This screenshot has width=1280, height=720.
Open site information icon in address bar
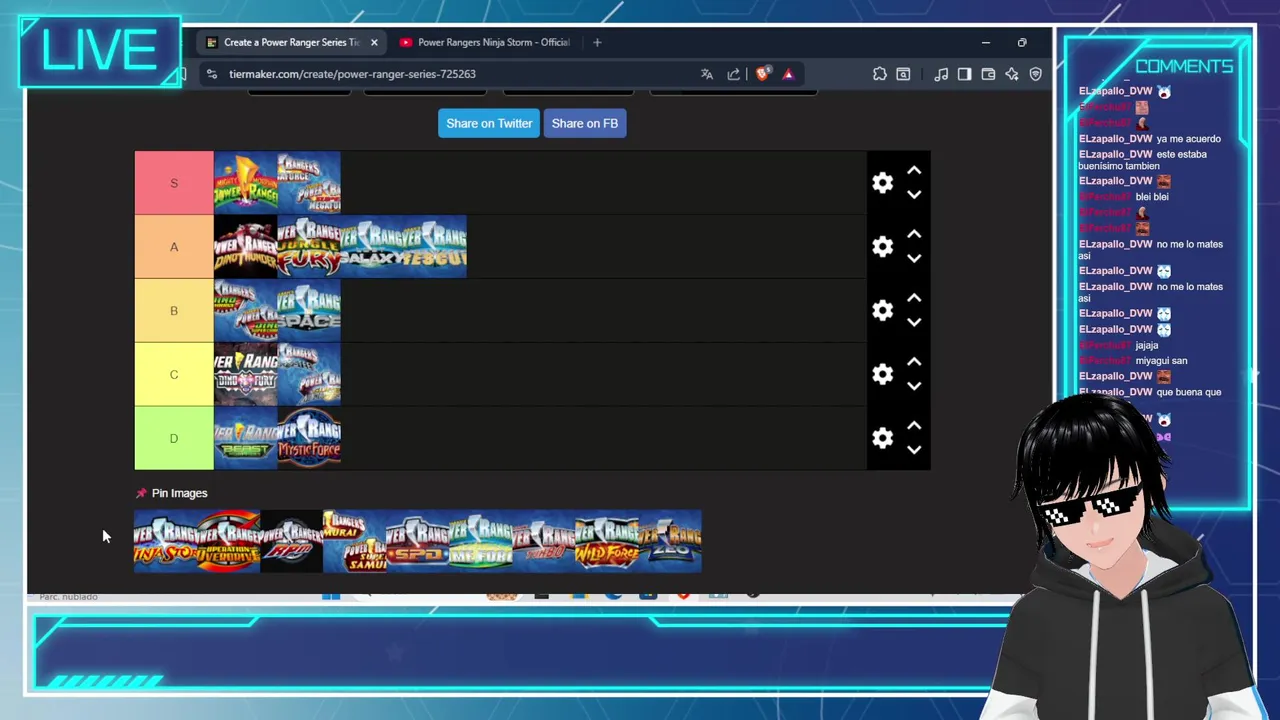211,74
